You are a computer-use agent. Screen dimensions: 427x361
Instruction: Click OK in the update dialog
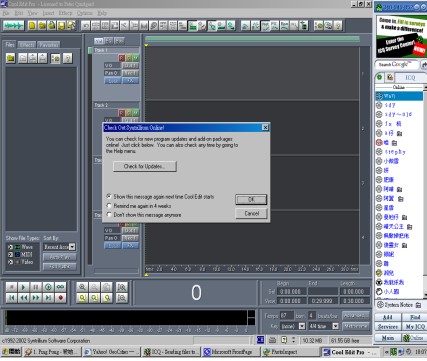(251, 199)
